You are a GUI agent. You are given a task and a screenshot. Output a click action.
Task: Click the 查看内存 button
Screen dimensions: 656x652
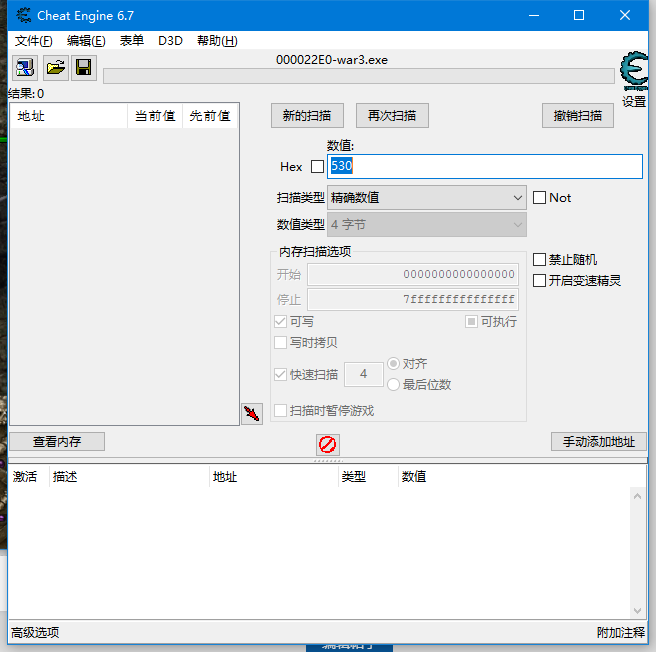tap(57, 442)
